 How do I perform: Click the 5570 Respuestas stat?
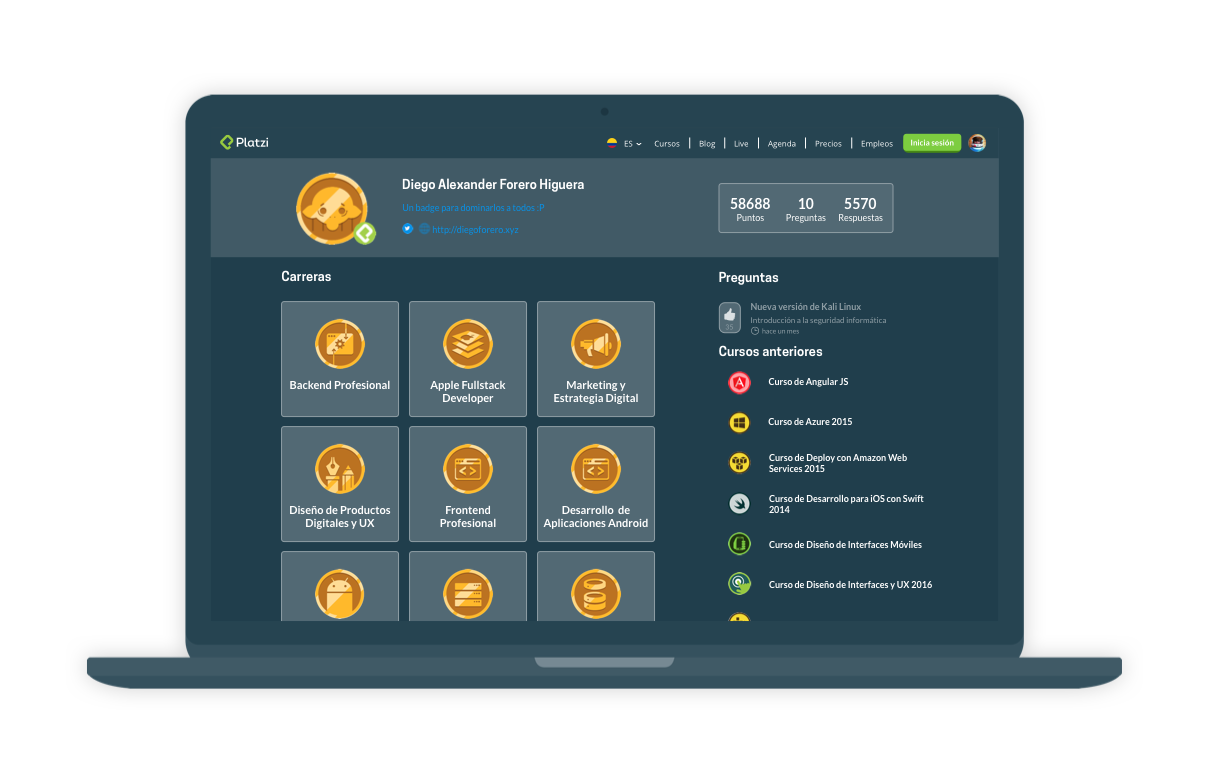click(860, 209)
